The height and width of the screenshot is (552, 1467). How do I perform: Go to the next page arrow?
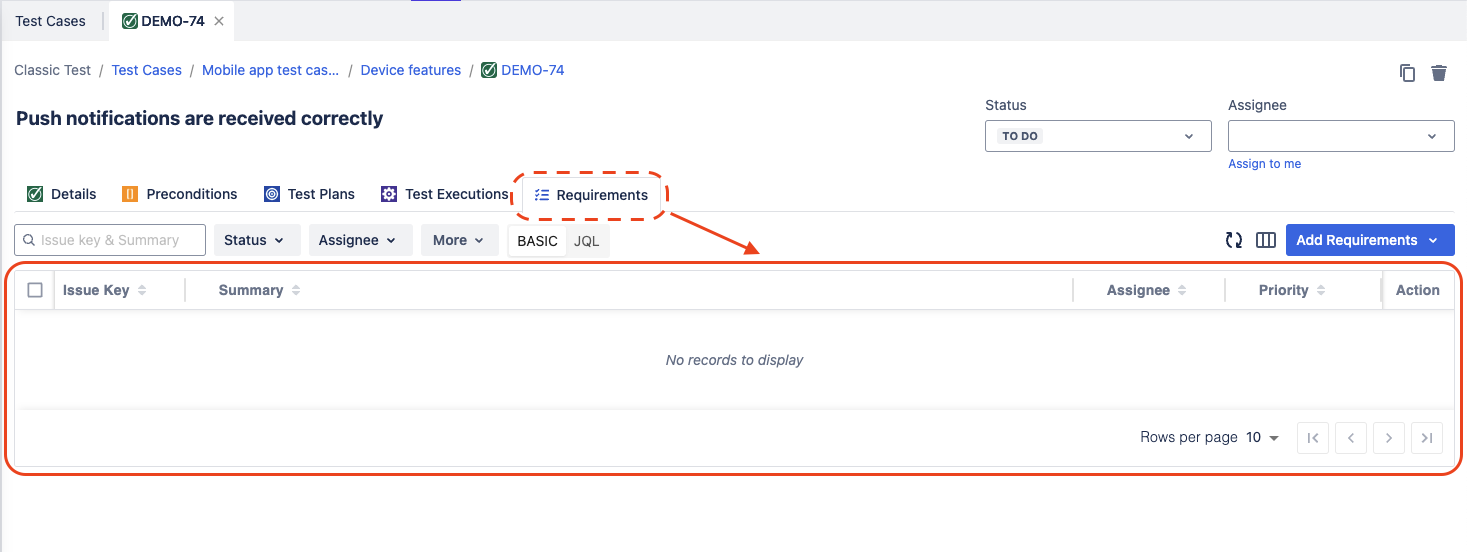tap(1389, 438)
